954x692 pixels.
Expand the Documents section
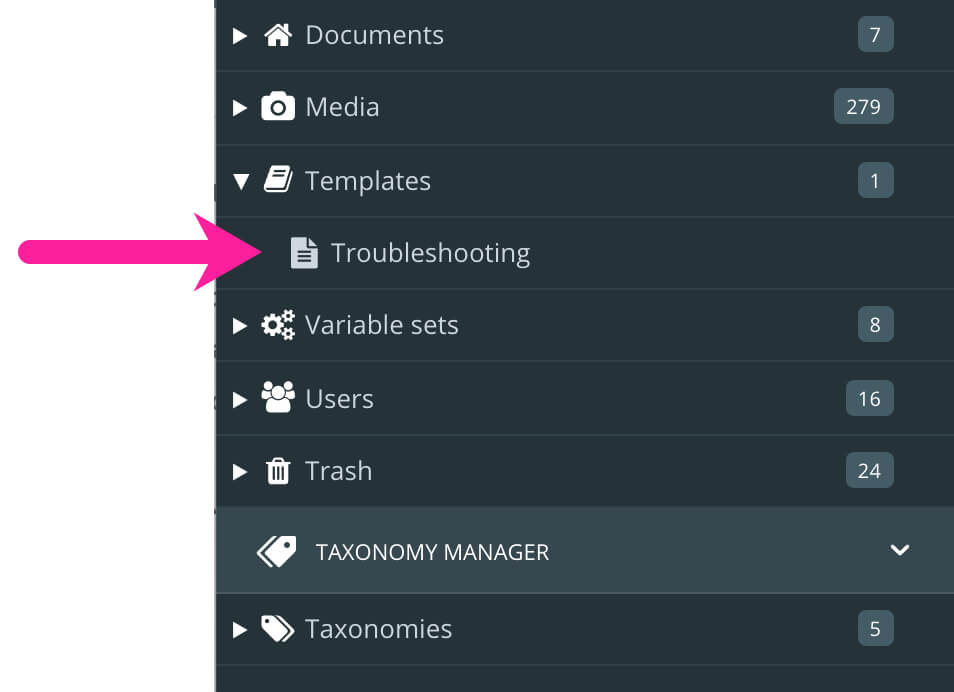point(240,34)
